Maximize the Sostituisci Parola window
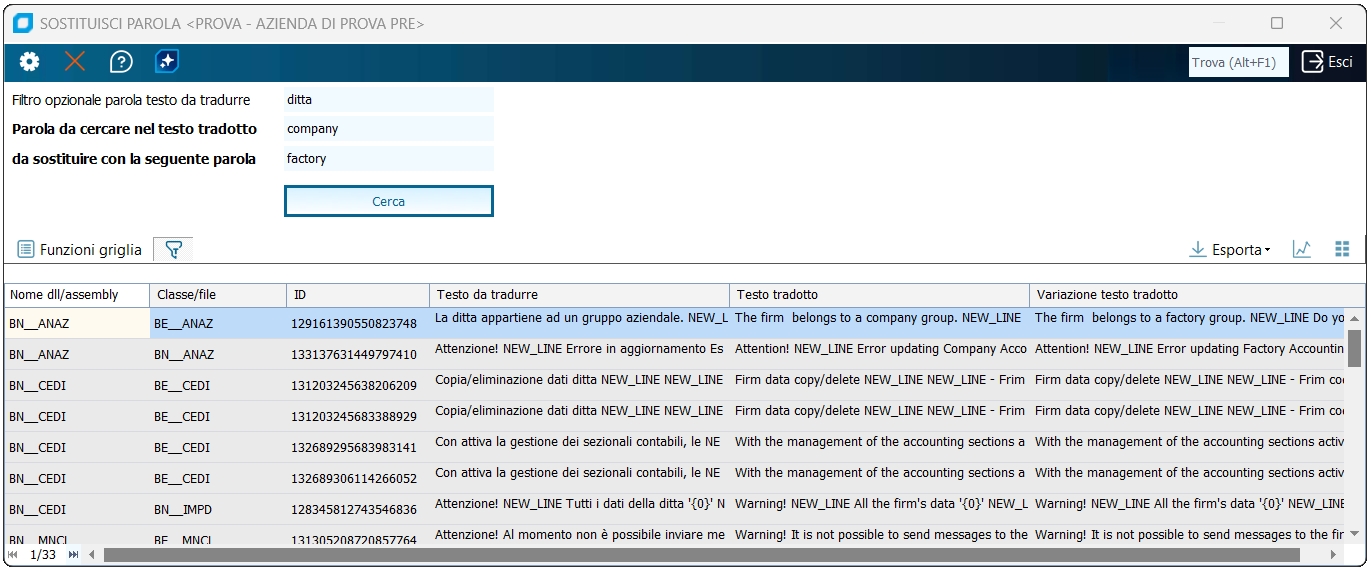 pyautogui.click(x=1277, y=23)
